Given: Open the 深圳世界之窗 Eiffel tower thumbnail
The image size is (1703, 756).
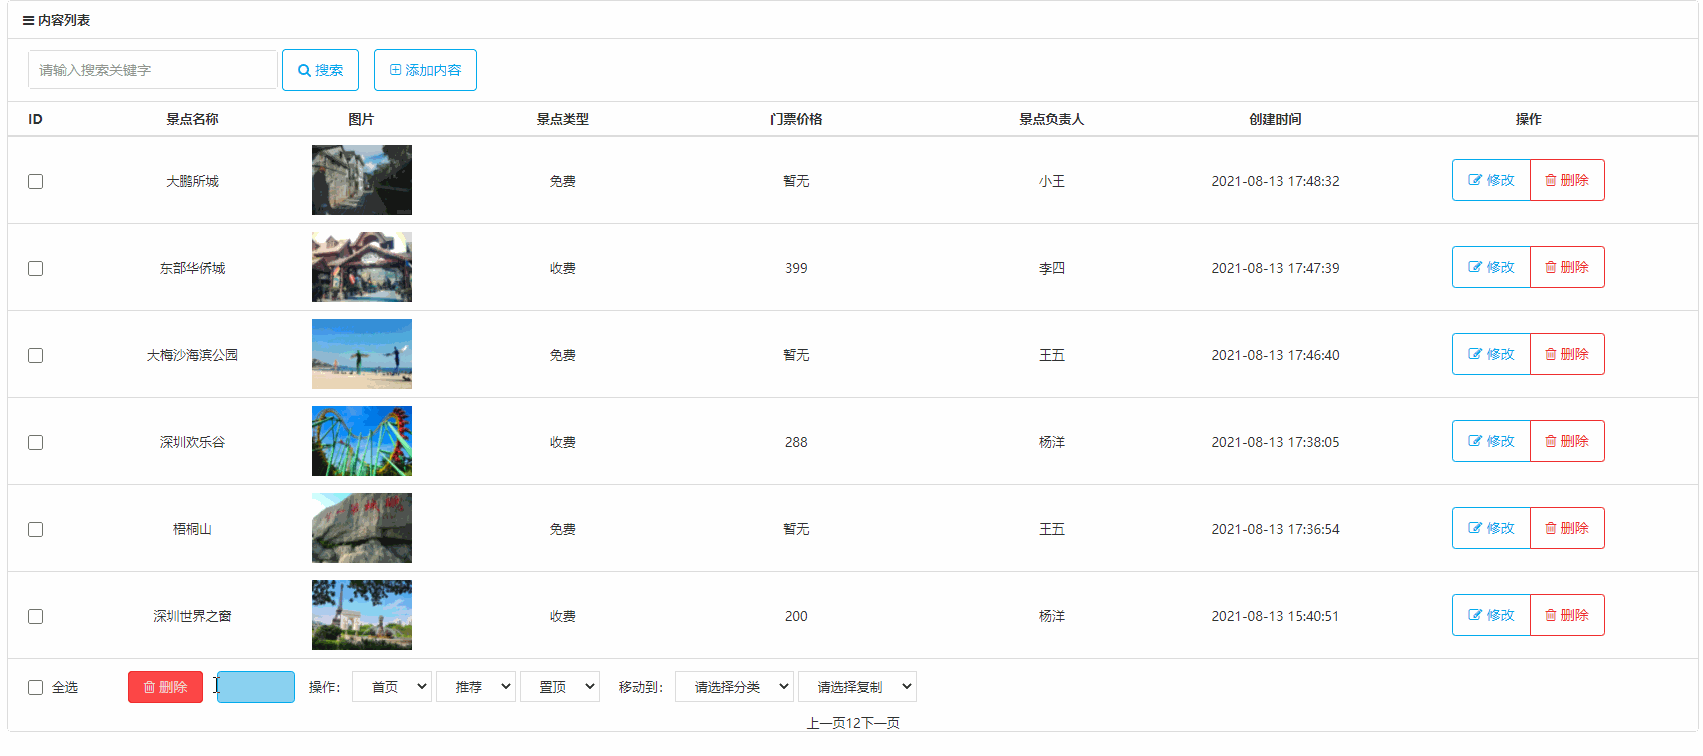Looking at the screenshot, I should pos(362,615).
